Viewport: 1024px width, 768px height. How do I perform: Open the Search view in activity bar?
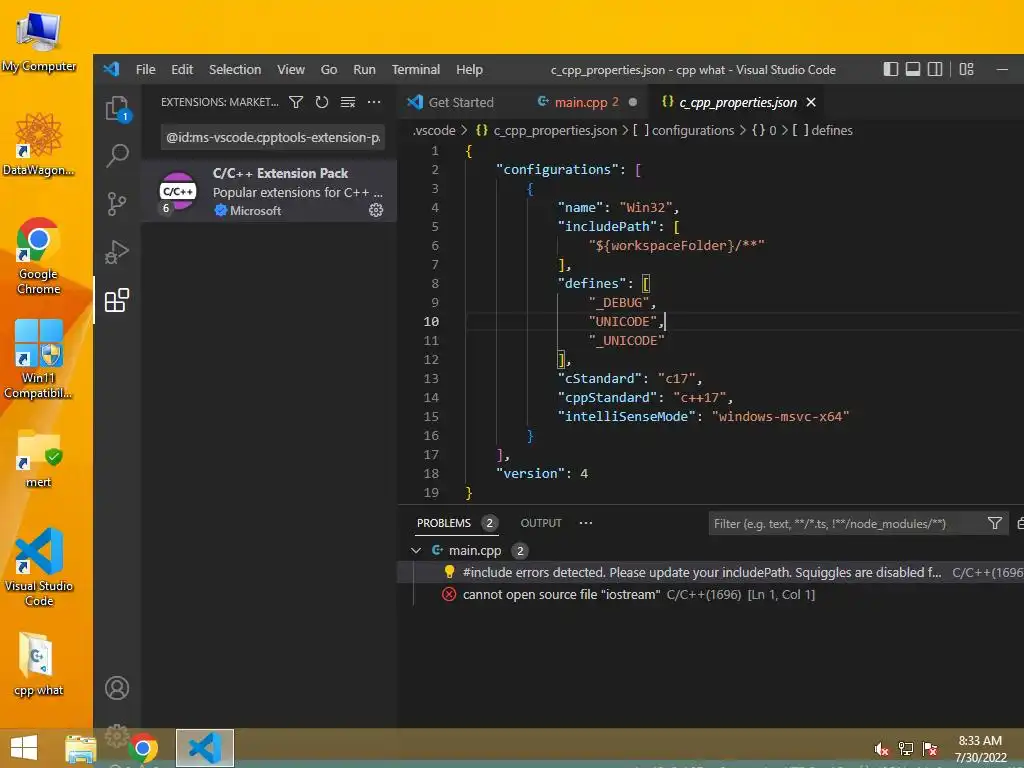click(x=118, y=155)
